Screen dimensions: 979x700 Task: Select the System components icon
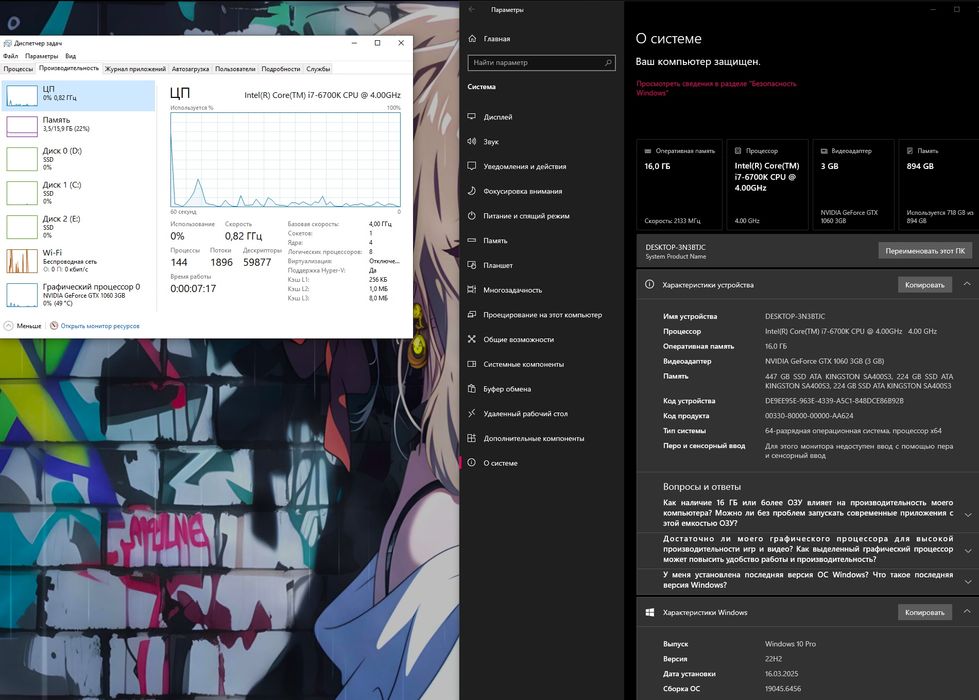[x=471, y=364]
